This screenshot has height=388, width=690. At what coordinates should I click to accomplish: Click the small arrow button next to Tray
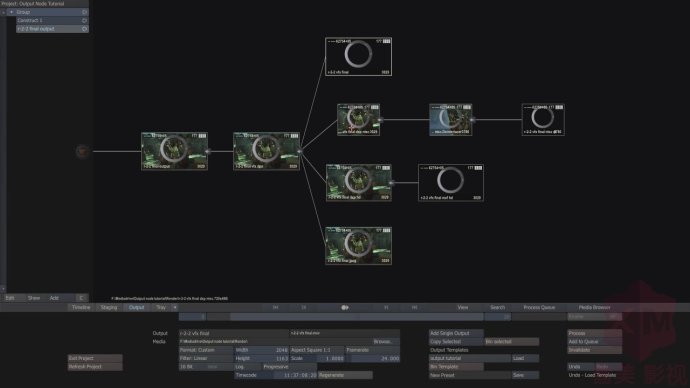point(175,307)
